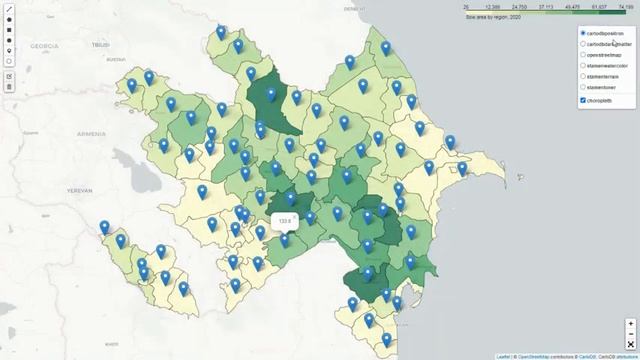Click the marker on the far eastern peninsula tip
The image size is (640, 360).
point(462,169)
